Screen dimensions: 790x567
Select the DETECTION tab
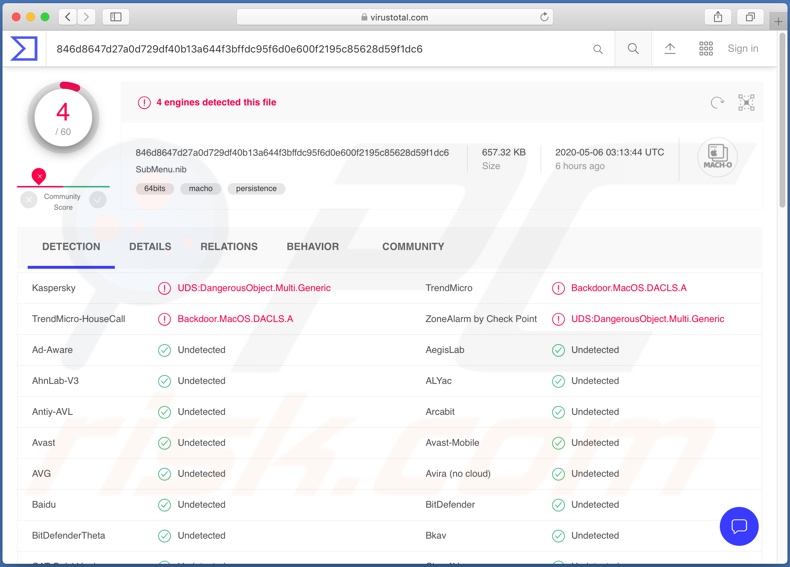click(x=71, y=246)
